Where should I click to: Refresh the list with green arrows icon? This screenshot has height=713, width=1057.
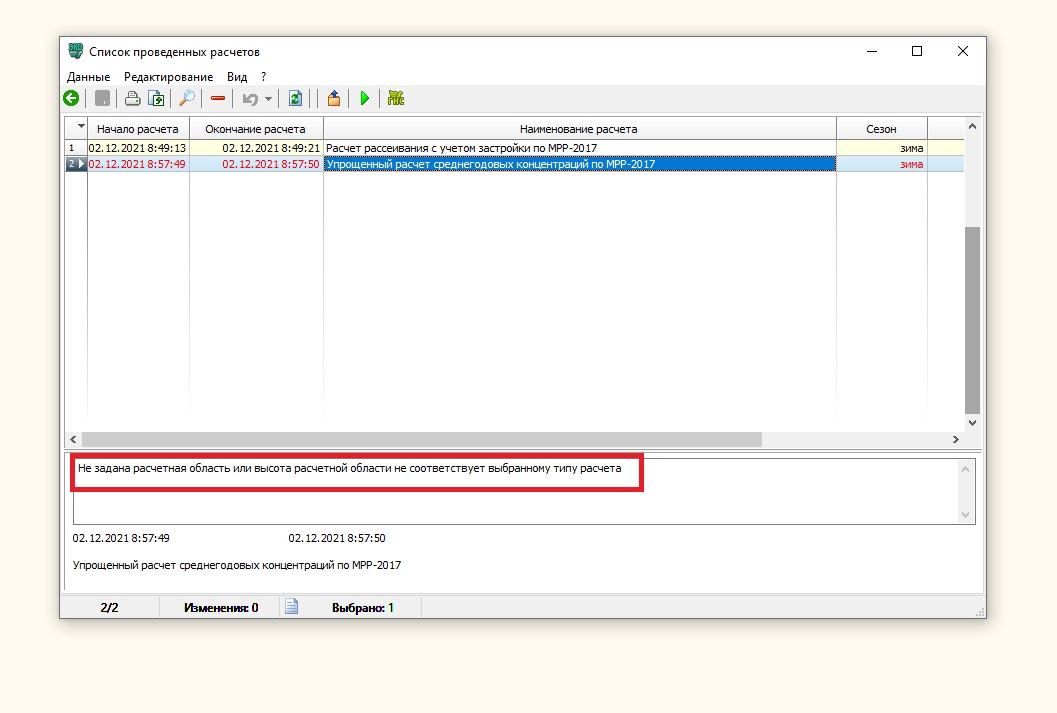pos(295,98)
